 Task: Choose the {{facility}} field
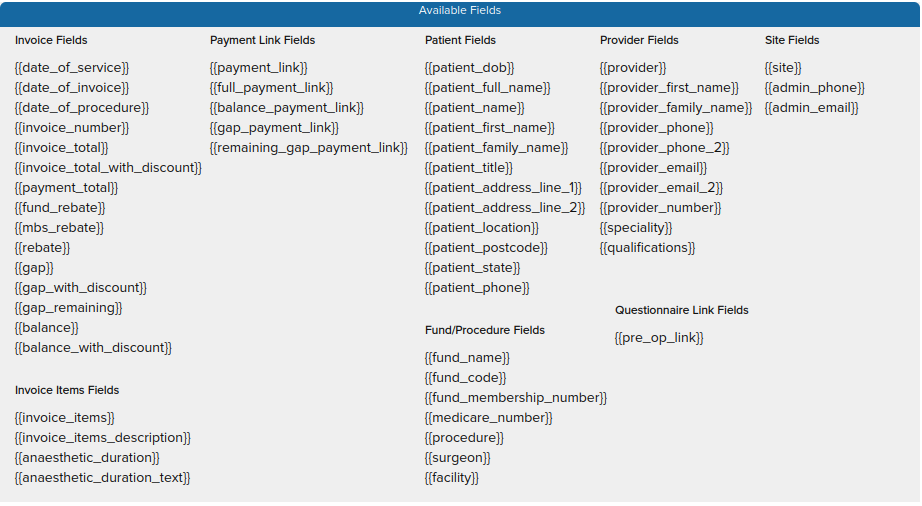452,478
